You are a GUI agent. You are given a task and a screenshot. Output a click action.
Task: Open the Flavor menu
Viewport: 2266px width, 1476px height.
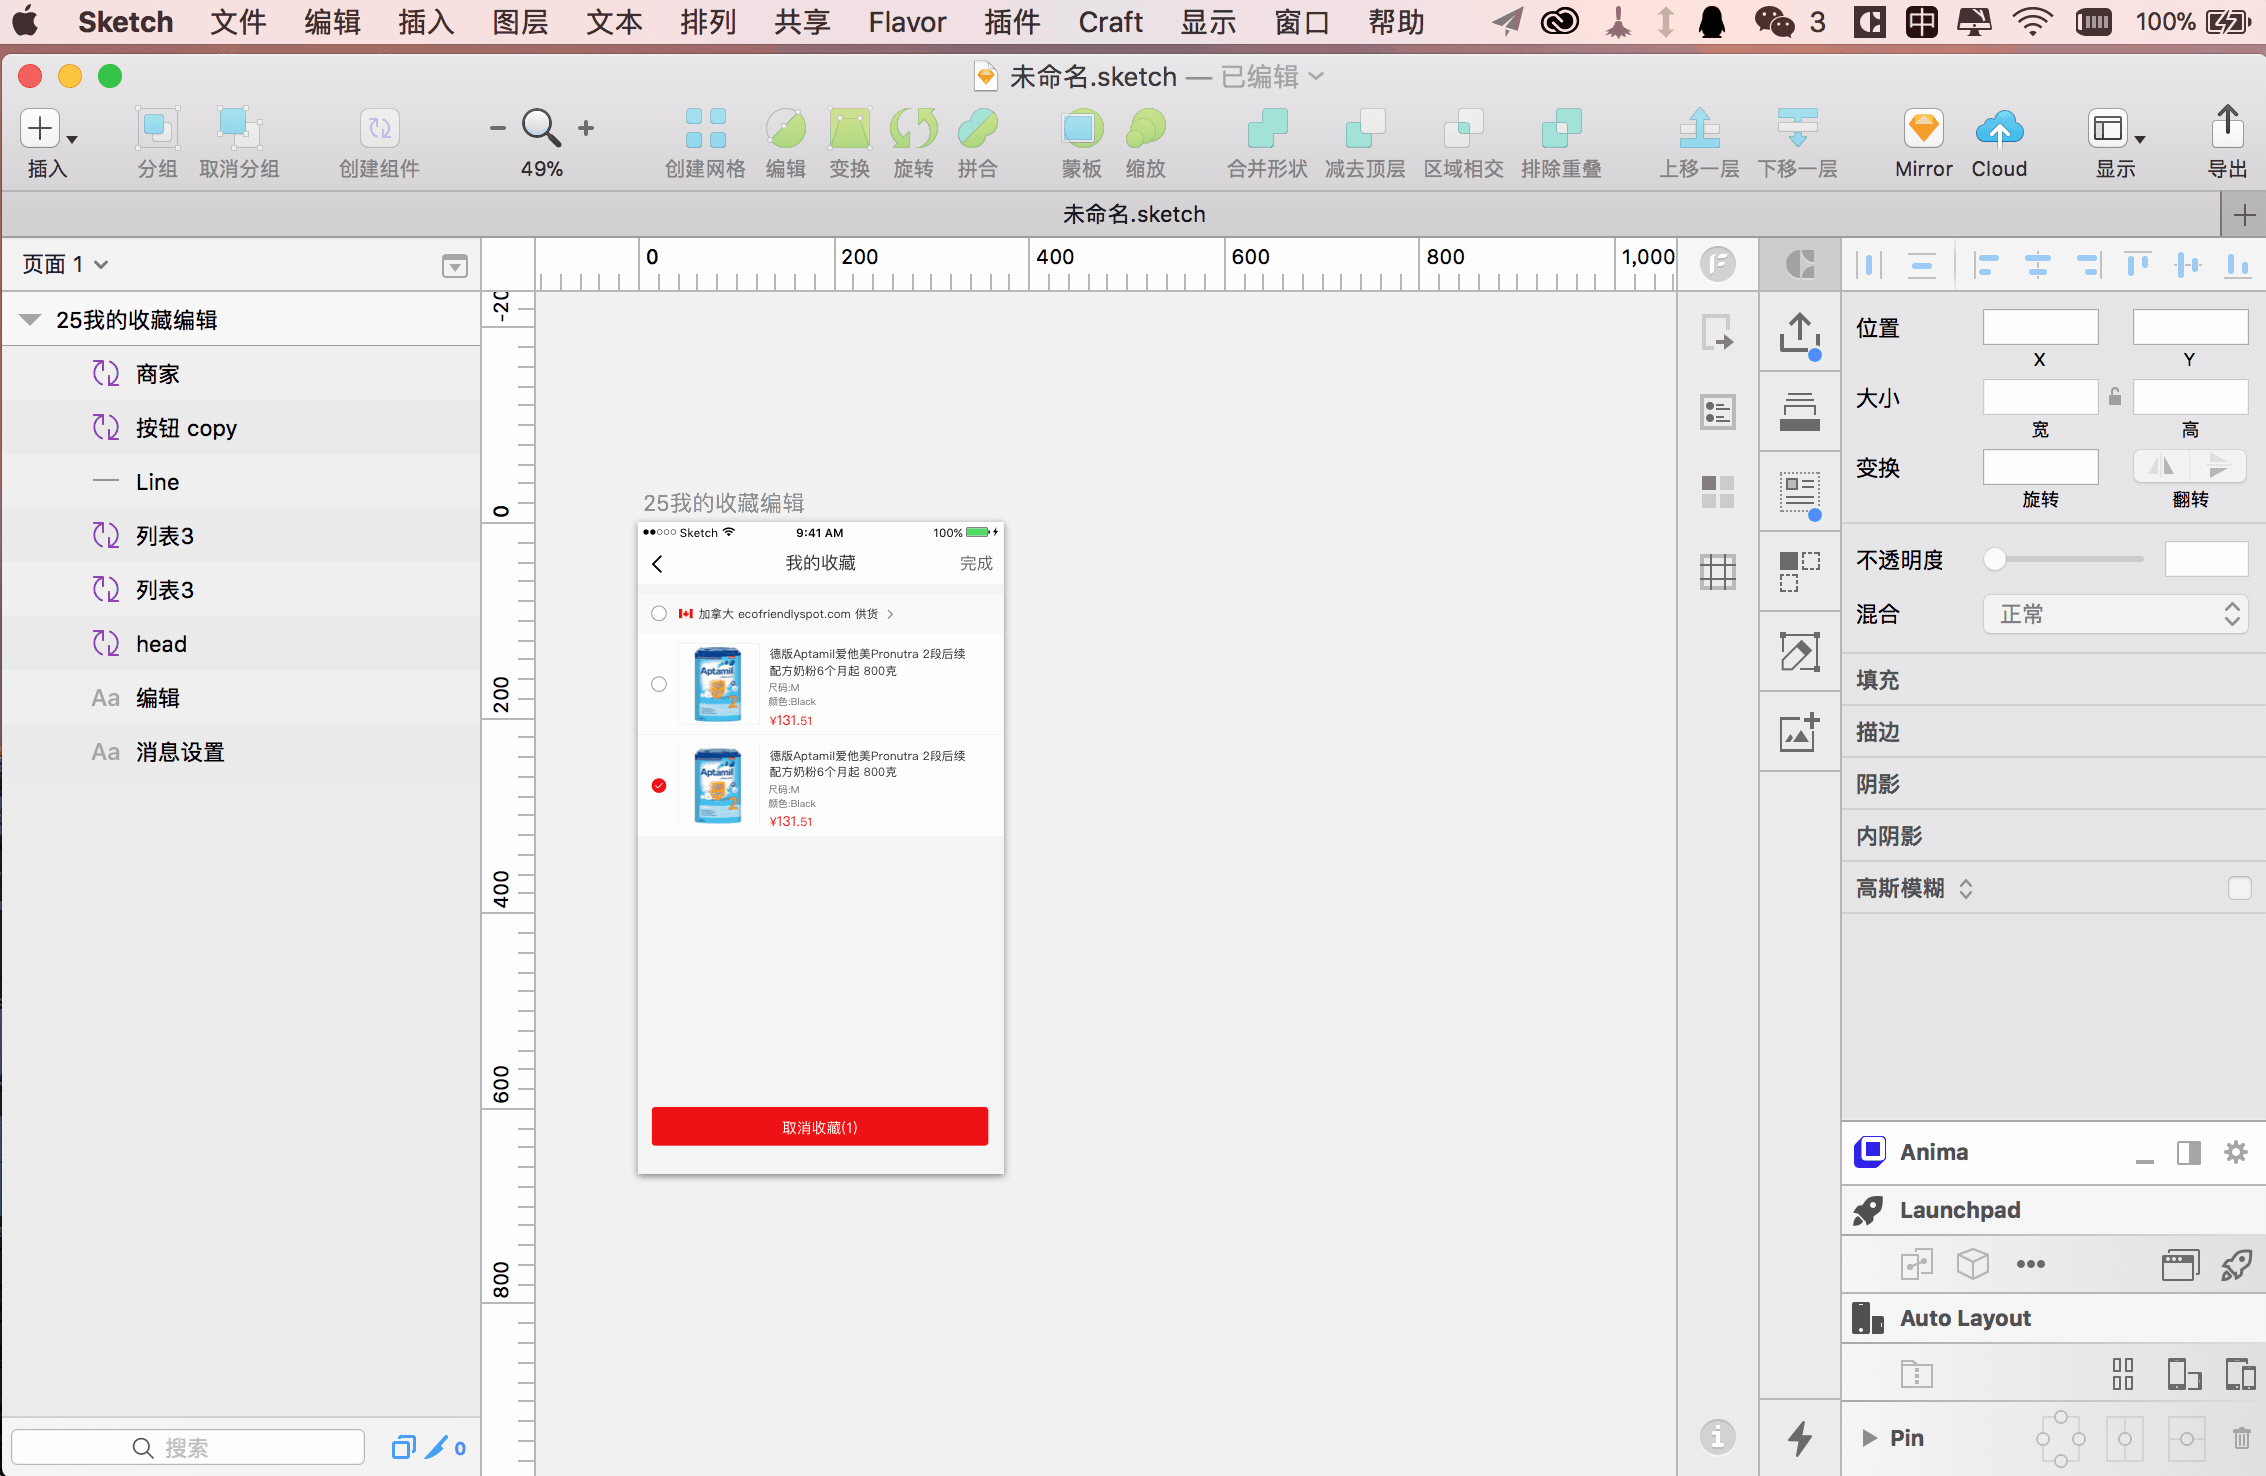point(907,22)
